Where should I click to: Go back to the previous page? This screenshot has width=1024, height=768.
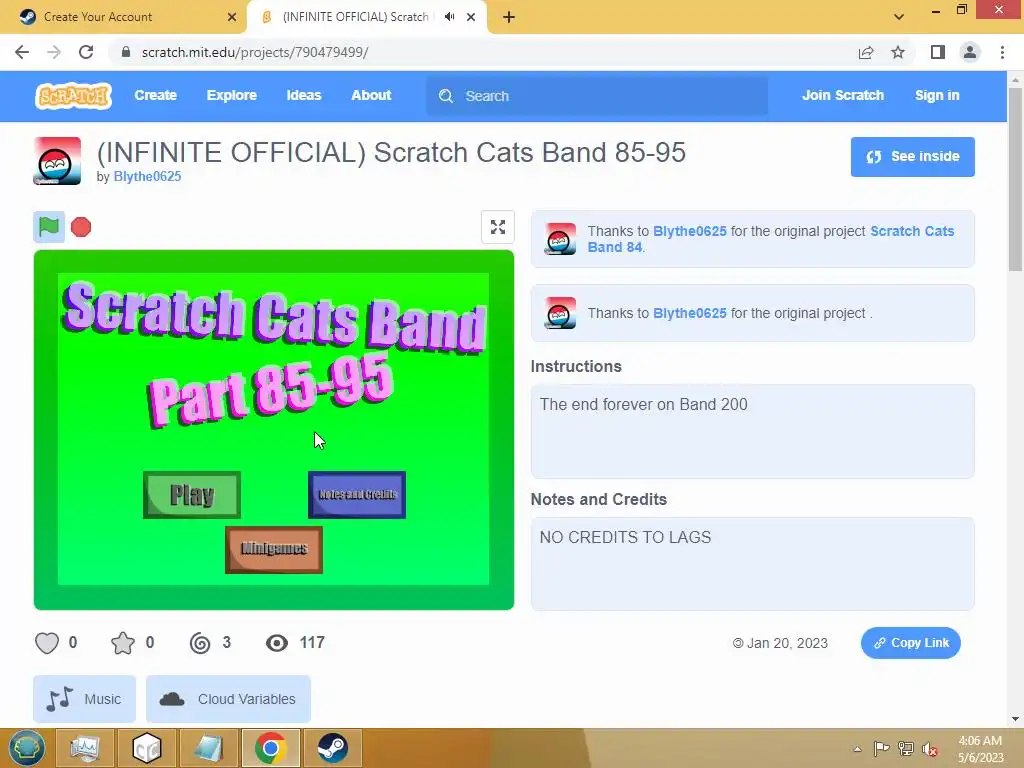coord(22,52)
